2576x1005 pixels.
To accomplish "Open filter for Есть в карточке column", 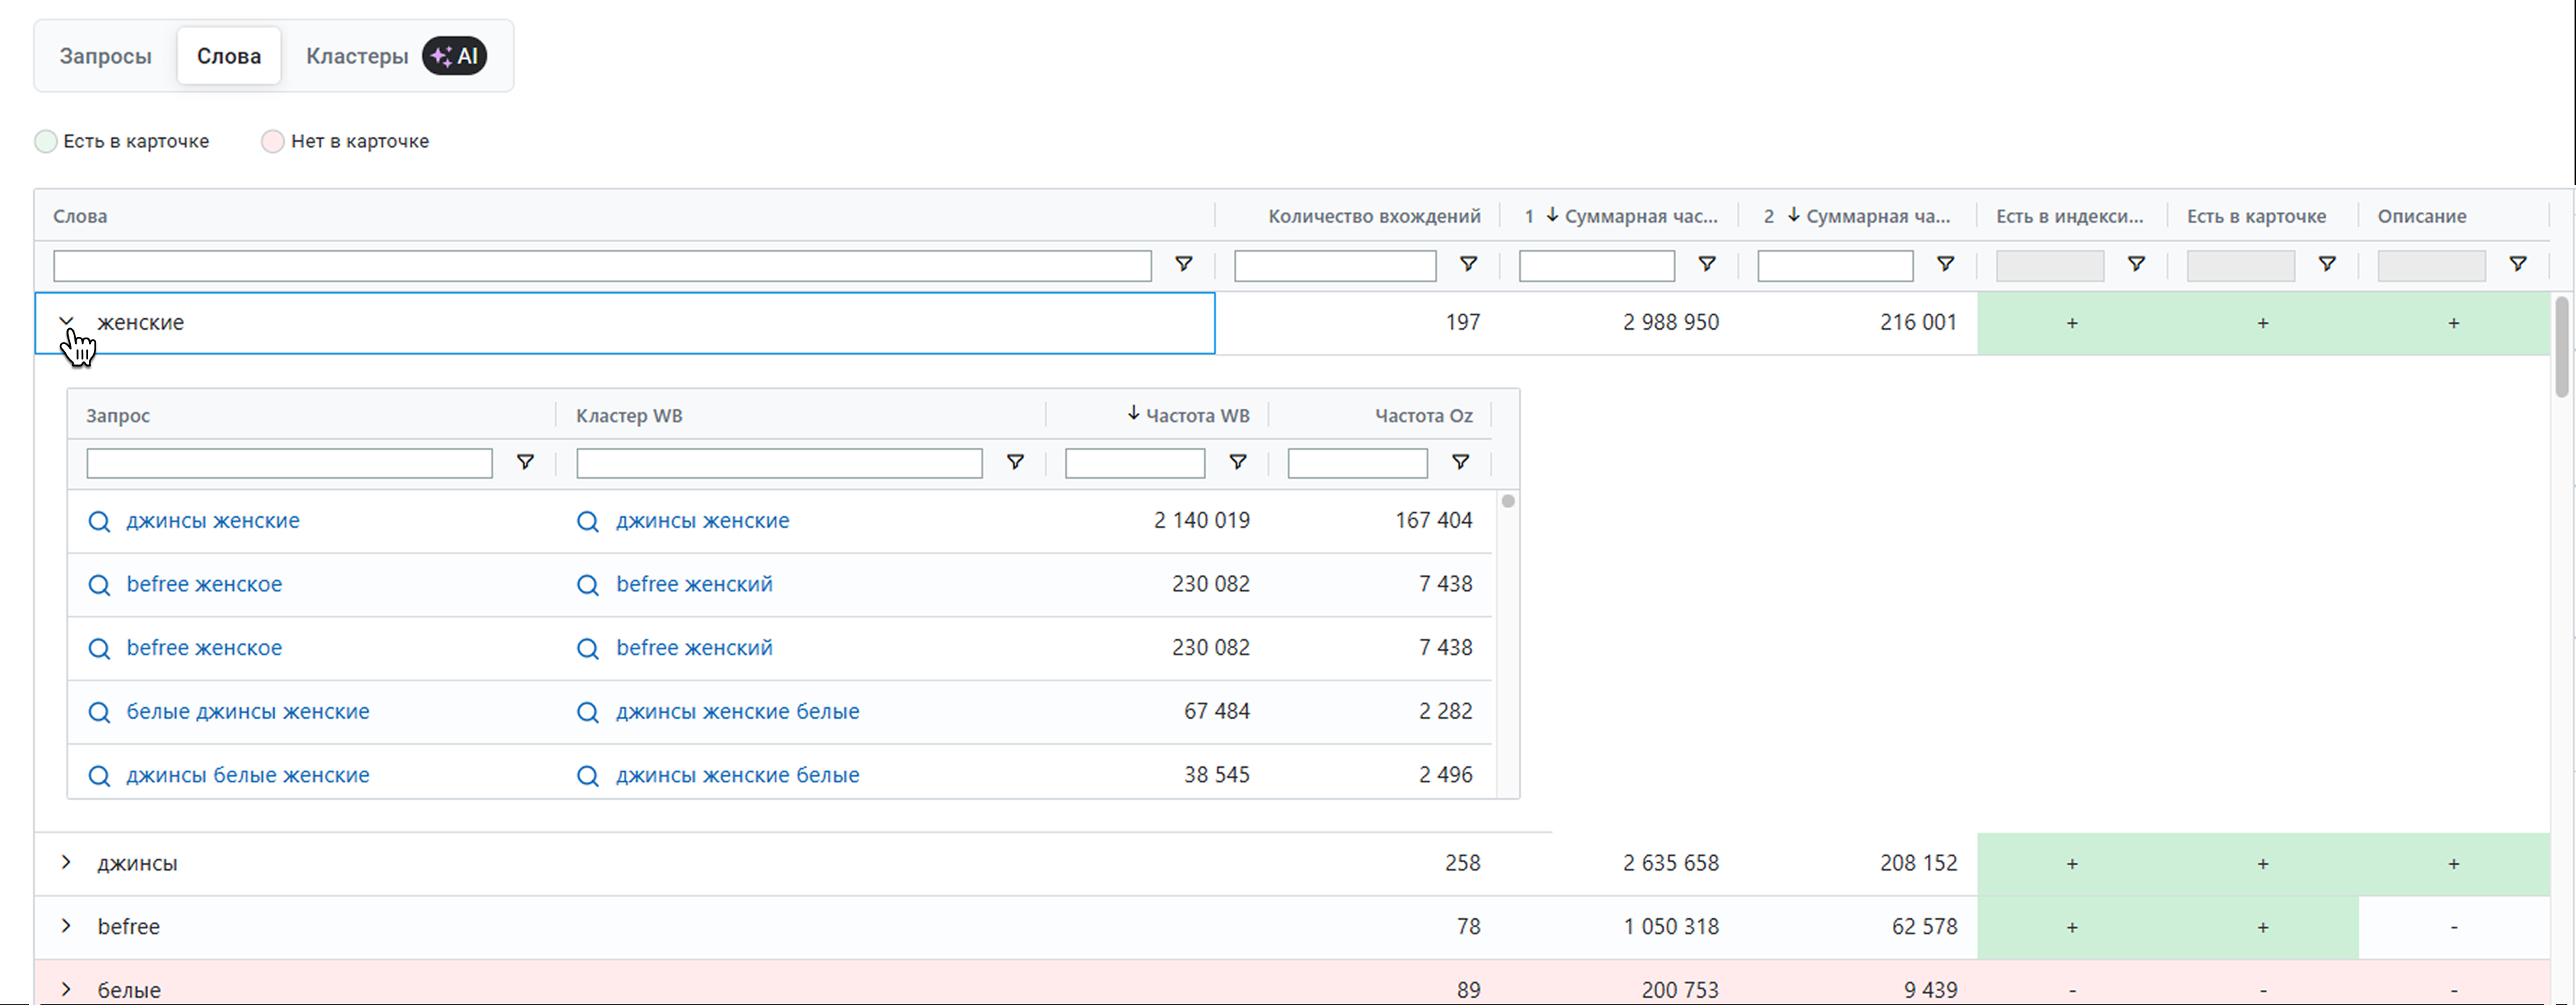I will (2326, 264).
